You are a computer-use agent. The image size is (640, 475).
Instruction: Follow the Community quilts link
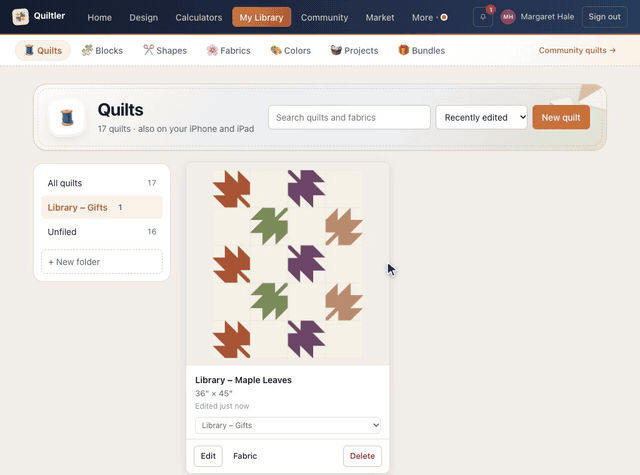(577, 50)
